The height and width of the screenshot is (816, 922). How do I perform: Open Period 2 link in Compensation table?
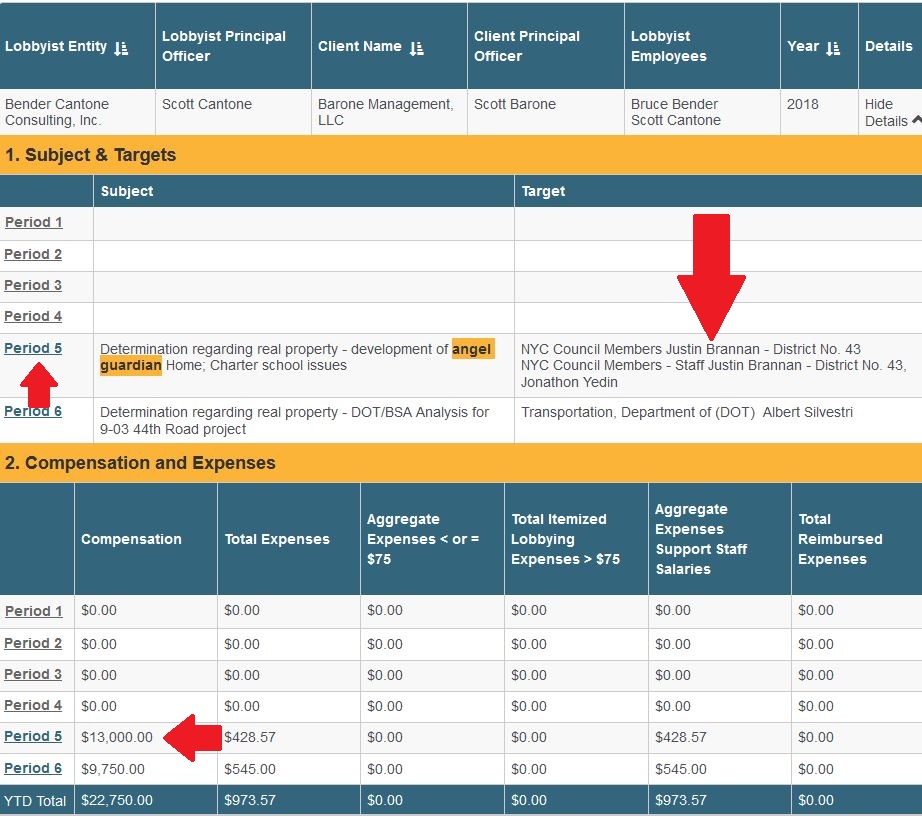click(33, 643)
